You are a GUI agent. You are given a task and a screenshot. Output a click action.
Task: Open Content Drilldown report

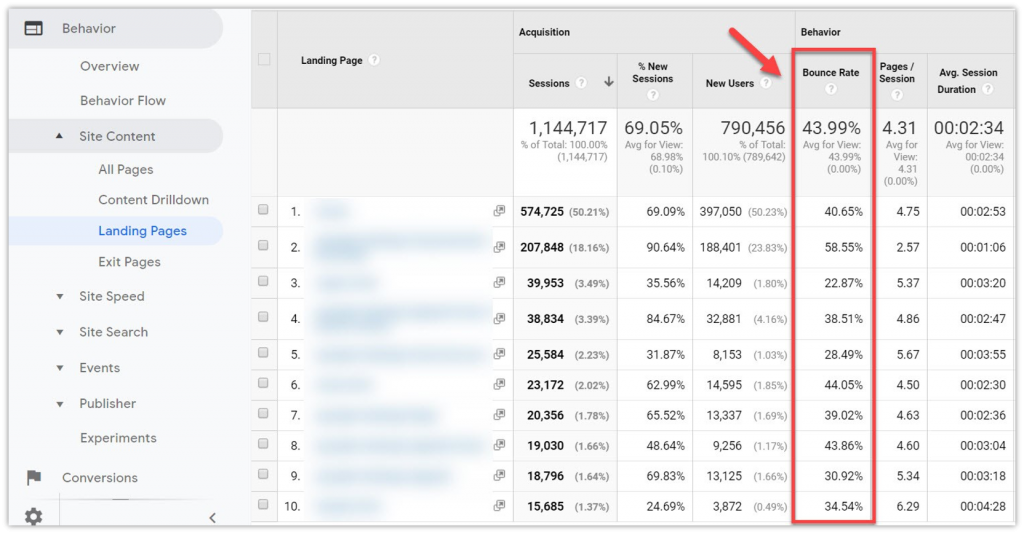pos(153,200)
